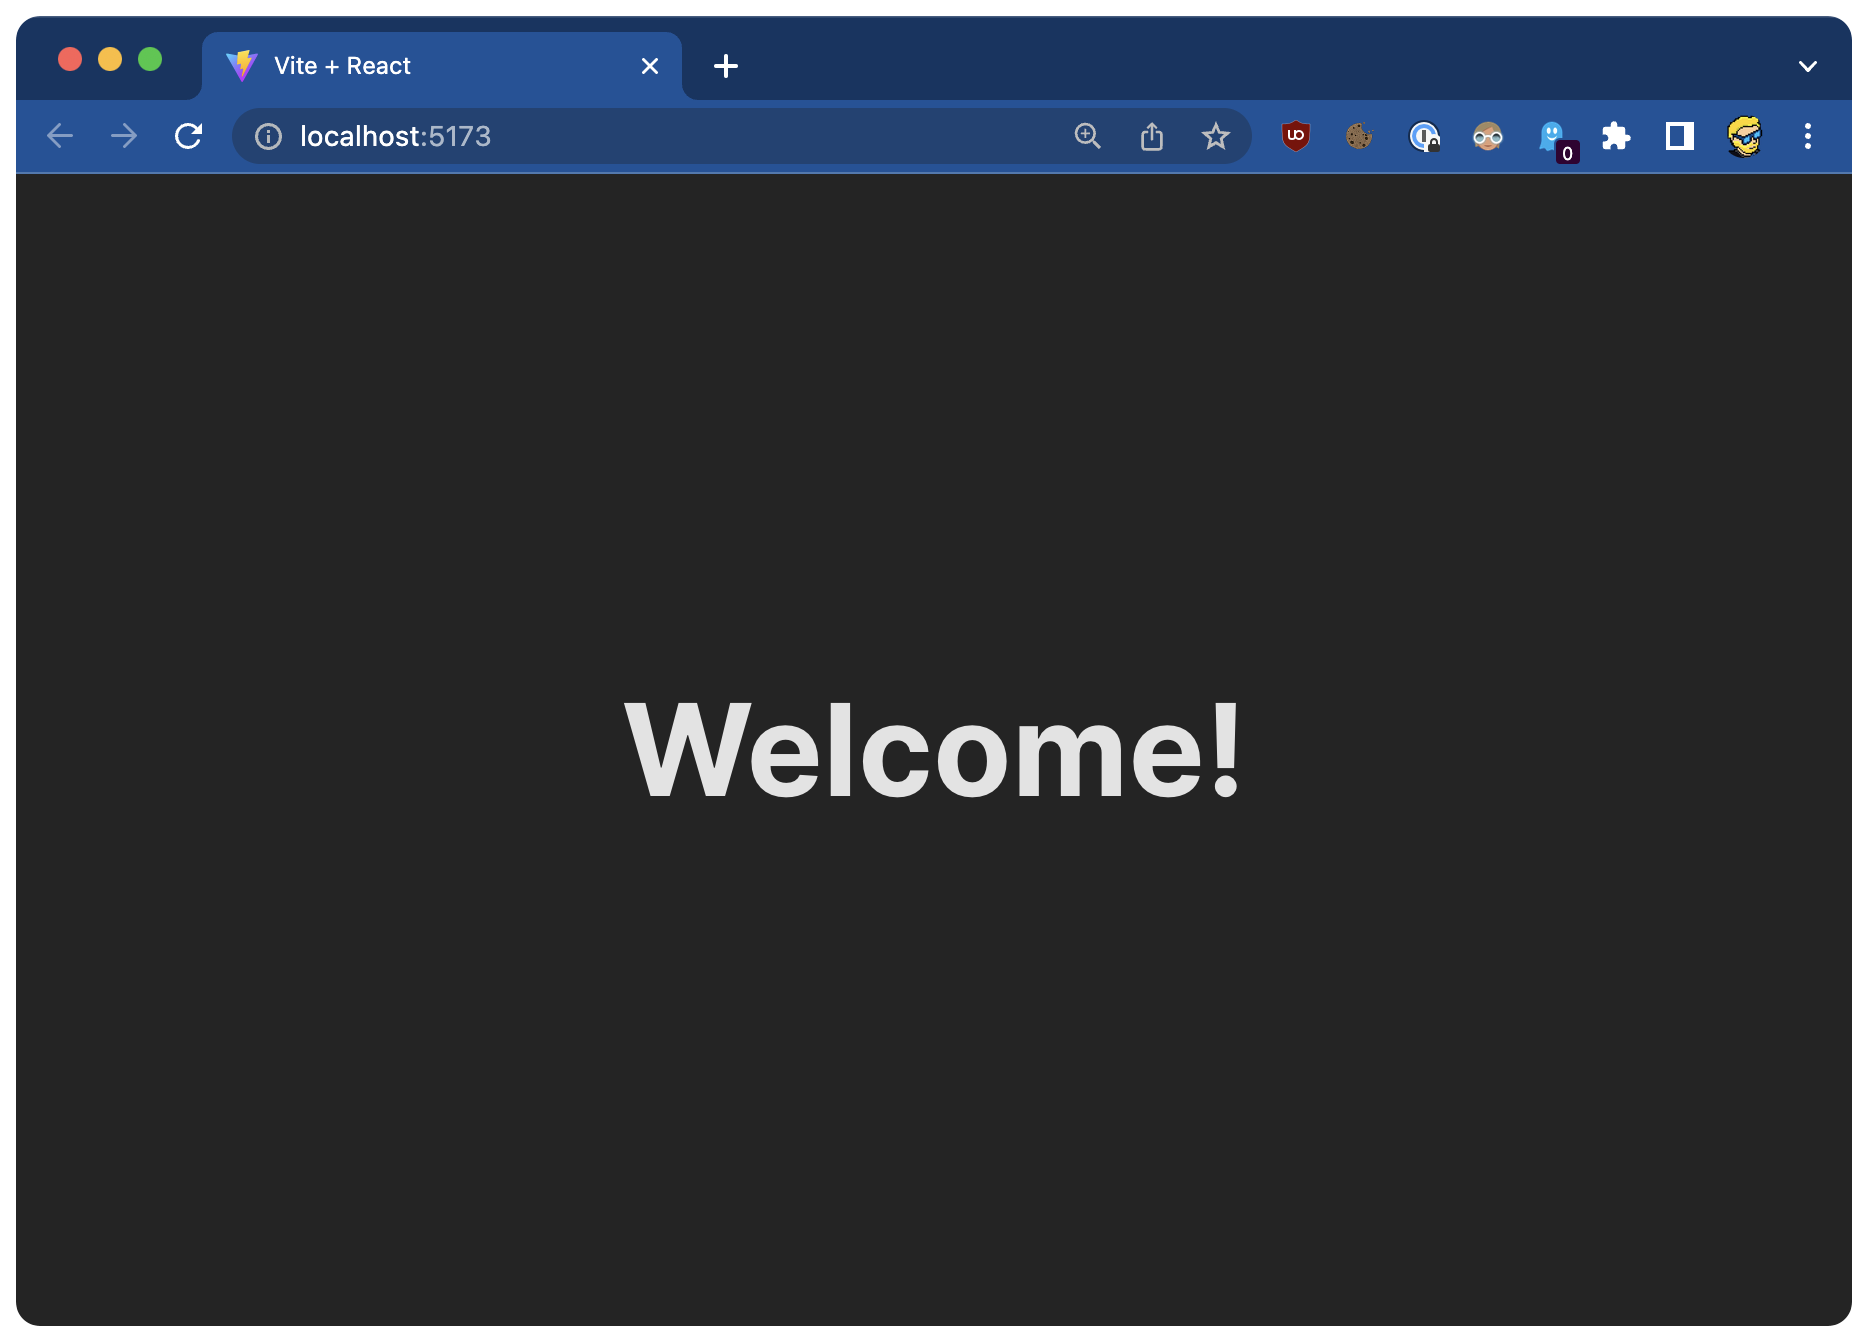Screen dimensions: 1868x1342
Task: Toggle the browser side panel
Action: point(1679,136)
